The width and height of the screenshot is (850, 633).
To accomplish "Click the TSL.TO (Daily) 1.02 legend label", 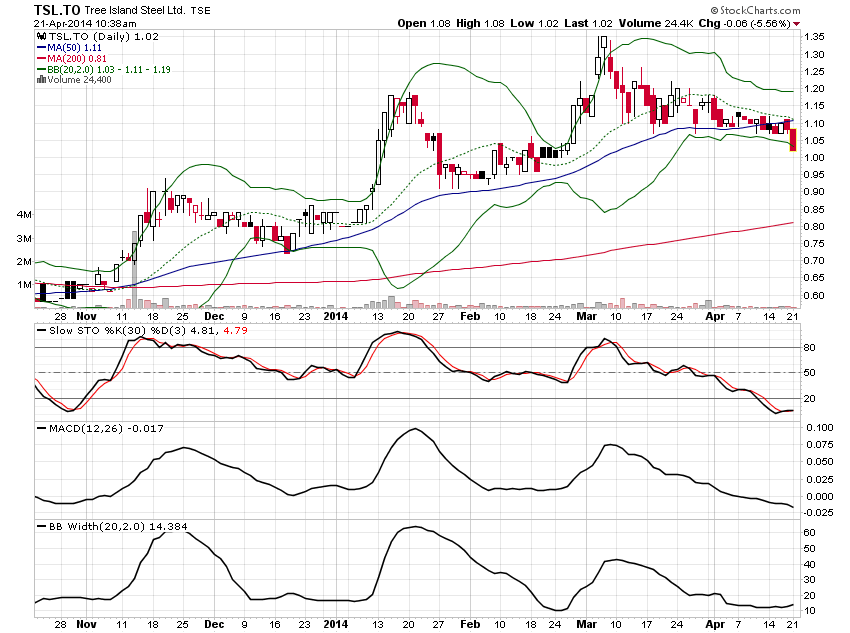I will pyautogui.click(x=104, y=36).
